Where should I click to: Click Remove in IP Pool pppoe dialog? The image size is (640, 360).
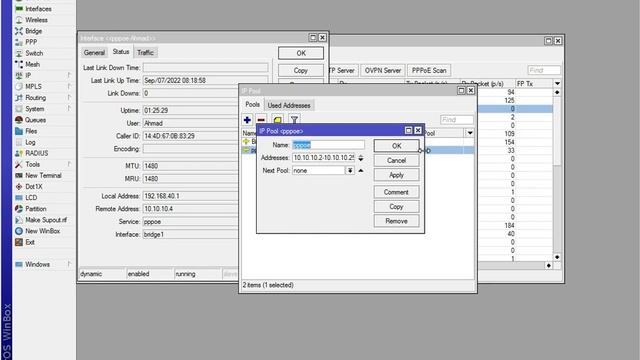click(396, 221)
